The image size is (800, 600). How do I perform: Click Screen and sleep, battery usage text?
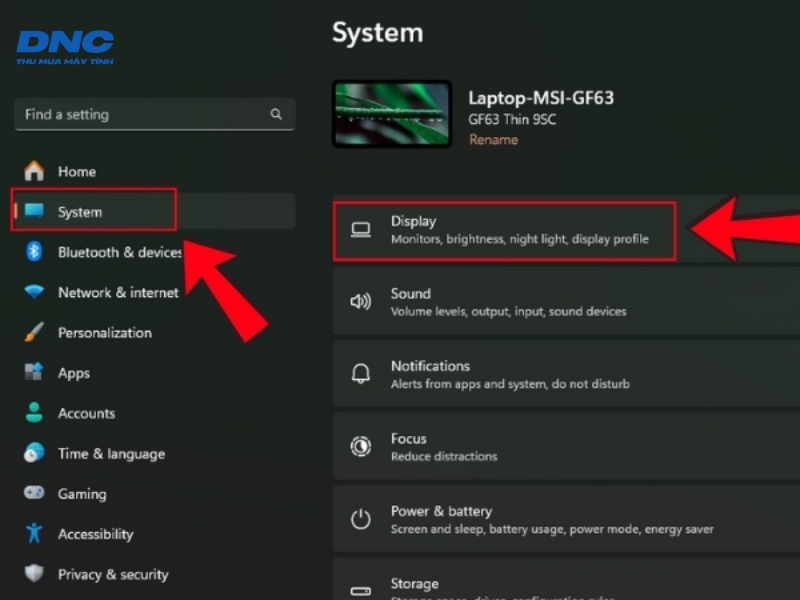(552, 529)
